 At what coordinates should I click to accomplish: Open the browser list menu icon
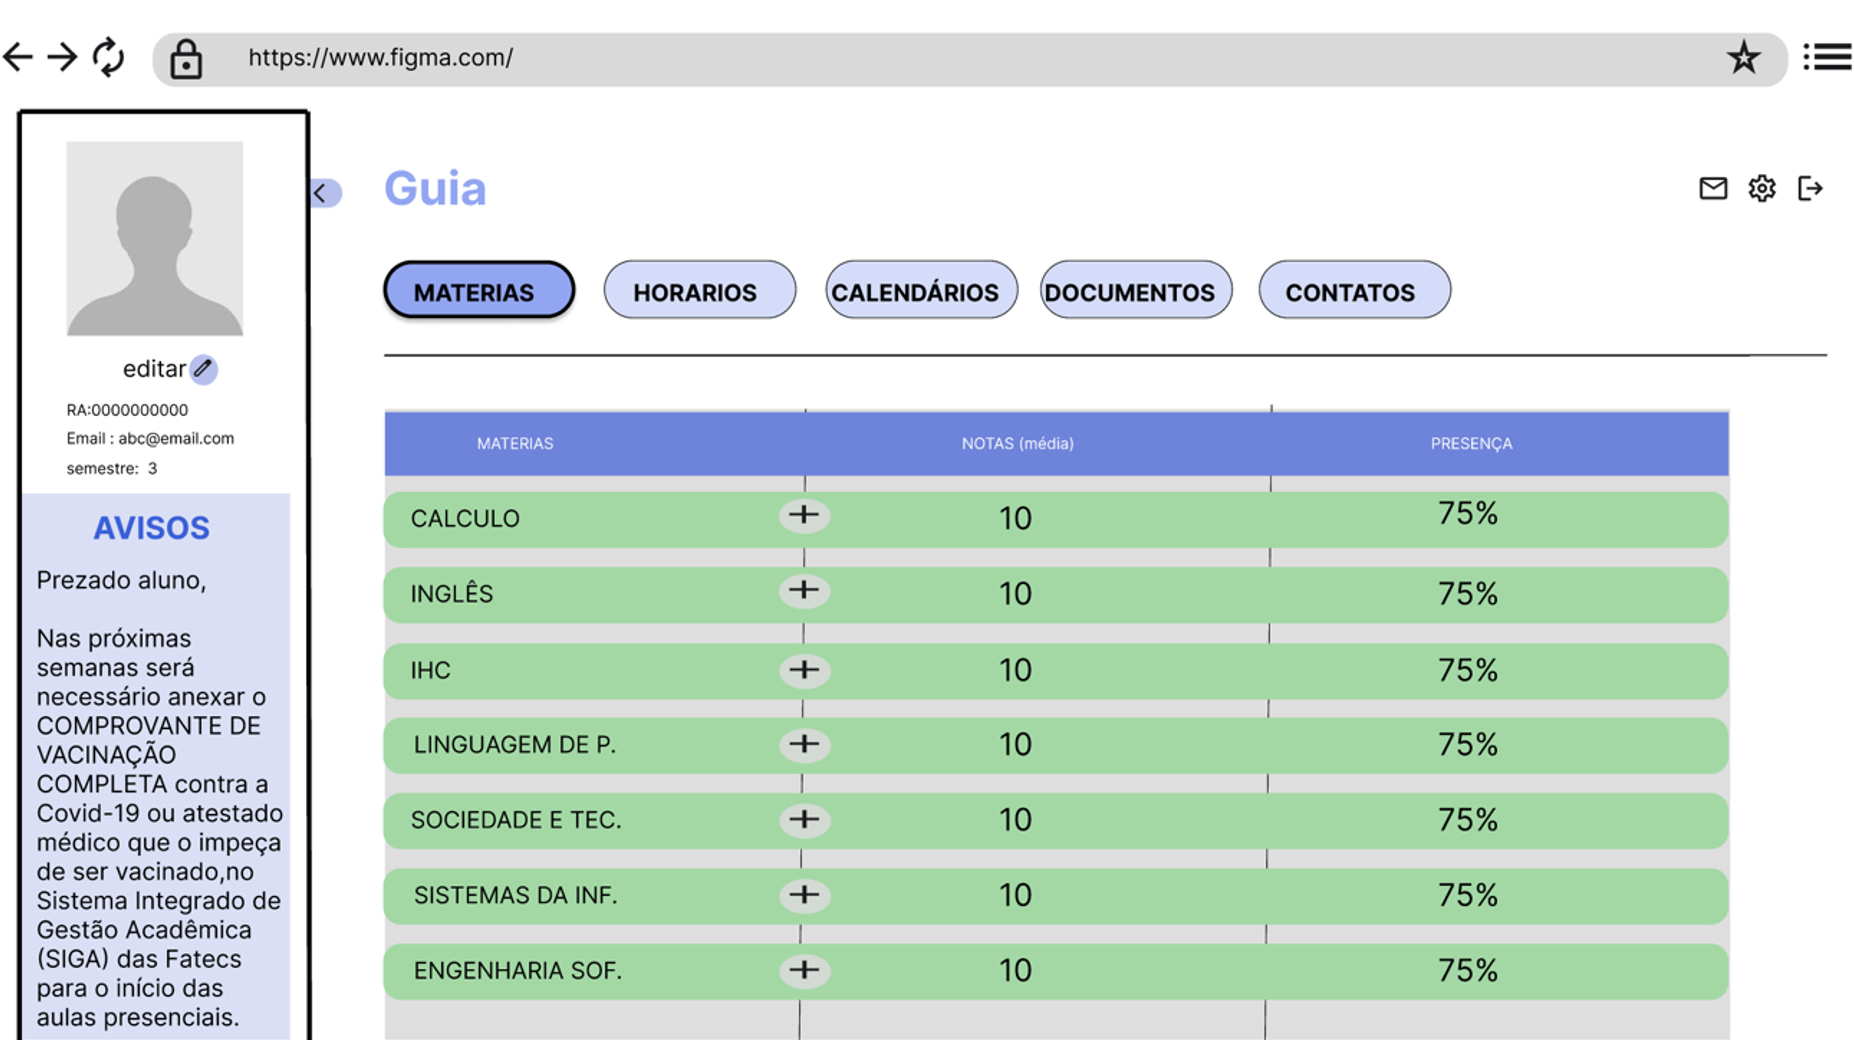point(1827,57)
